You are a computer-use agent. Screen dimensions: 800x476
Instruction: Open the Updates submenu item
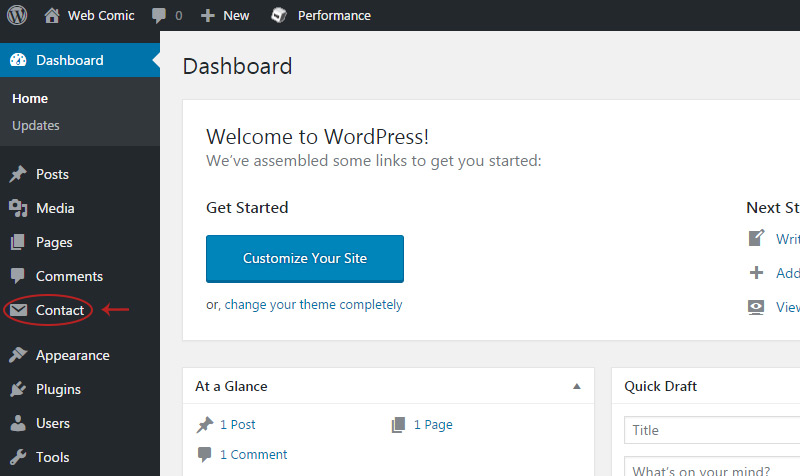click(36, 126)
